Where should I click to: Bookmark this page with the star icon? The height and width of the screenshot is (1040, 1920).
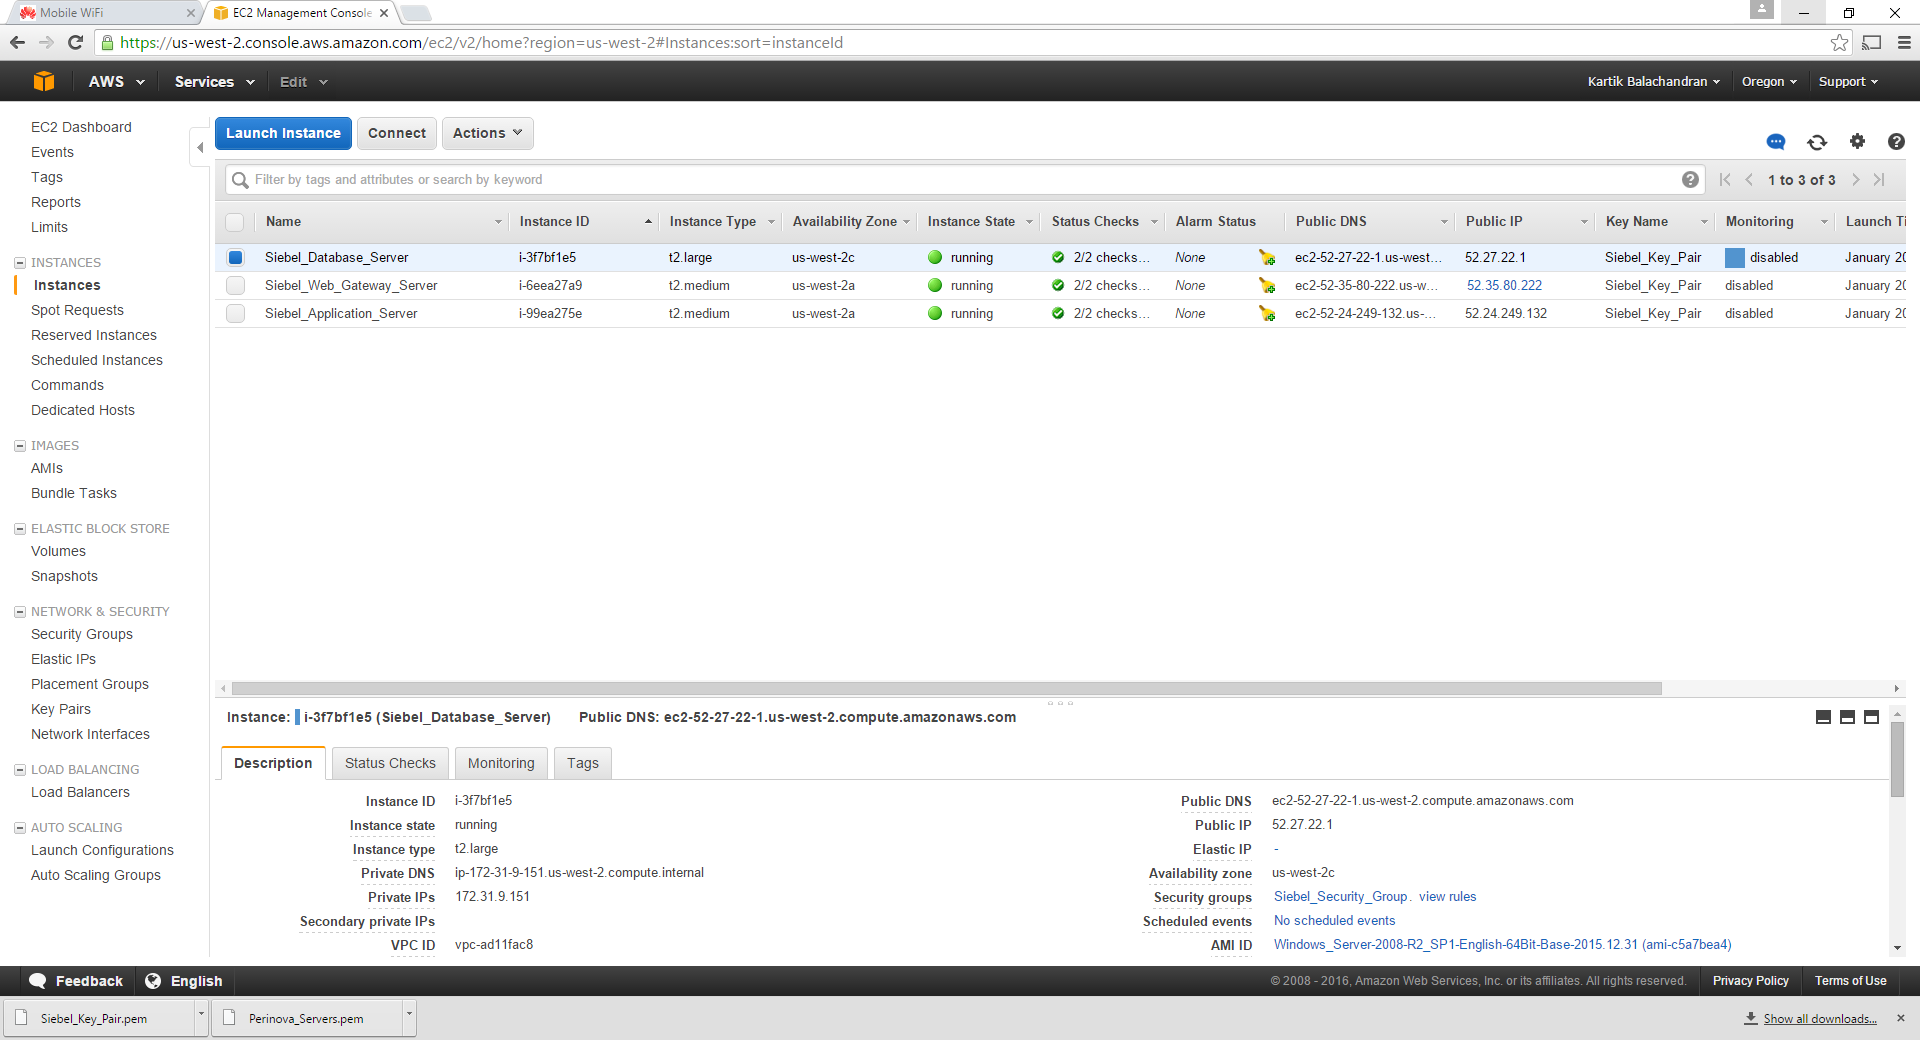(x=1839, y=42)
